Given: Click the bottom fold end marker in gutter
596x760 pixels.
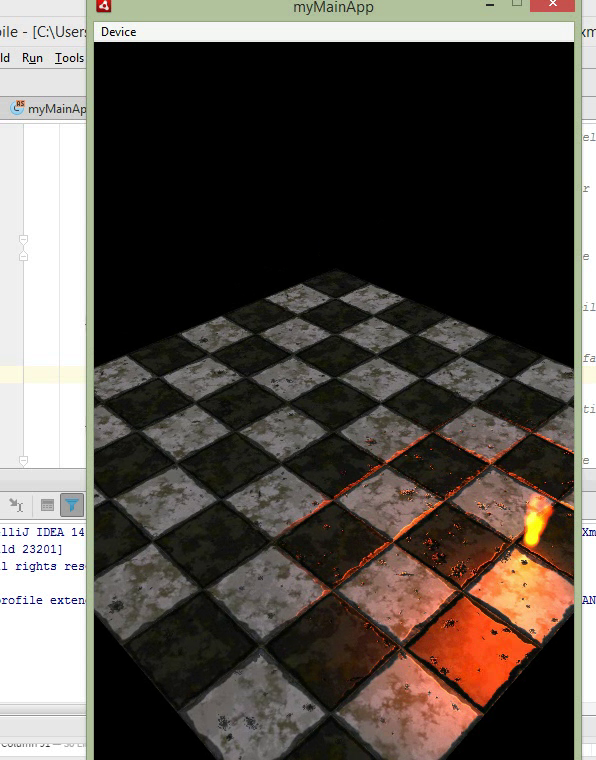Looking at the screenshot, I should [23, 460].
